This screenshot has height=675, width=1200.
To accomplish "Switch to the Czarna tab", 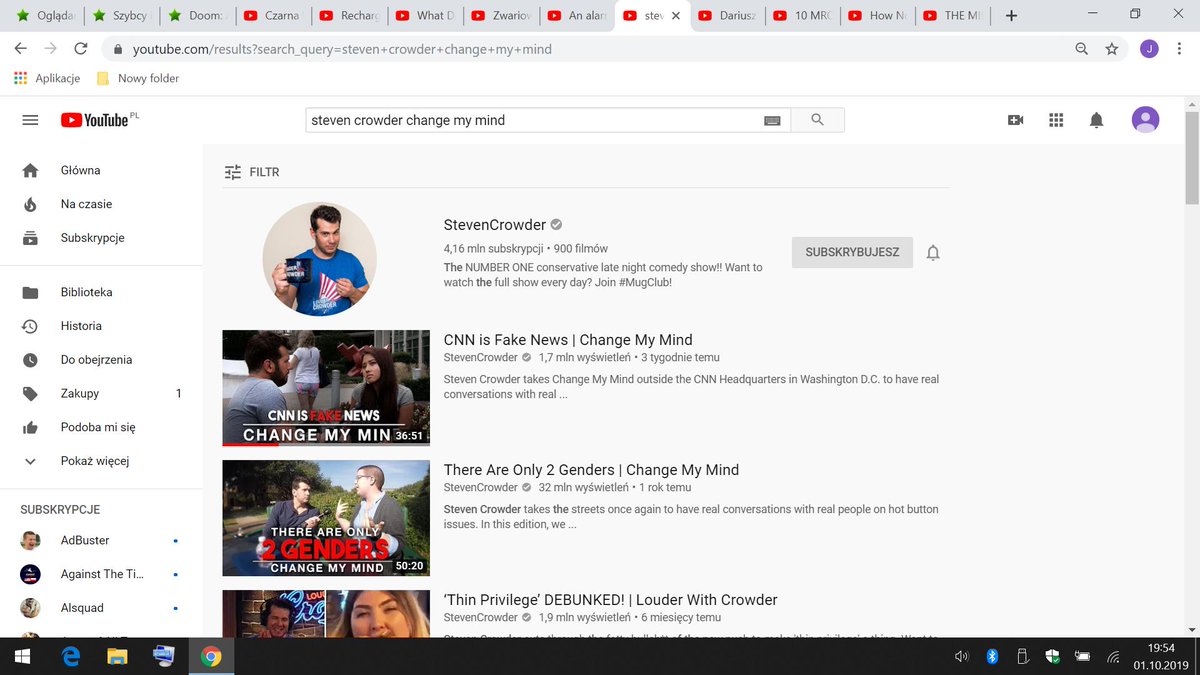I will coord(273,15).
